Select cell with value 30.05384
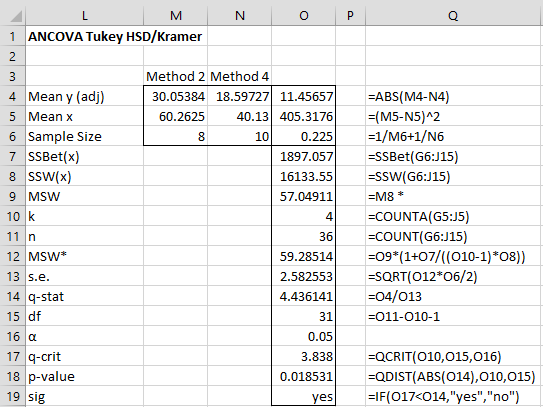Image resolution: width=543 pixels, height=407 pixels. (x=176, y=96)
